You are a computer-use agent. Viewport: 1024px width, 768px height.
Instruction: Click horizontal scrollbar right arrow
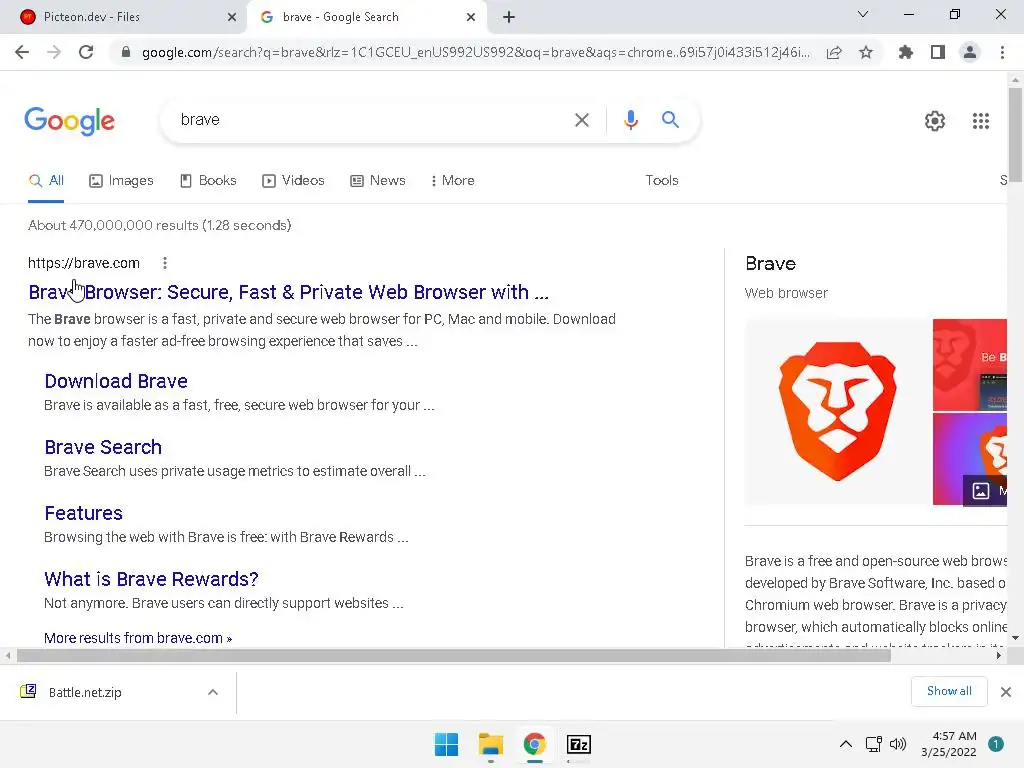click(x=999, y=656)
